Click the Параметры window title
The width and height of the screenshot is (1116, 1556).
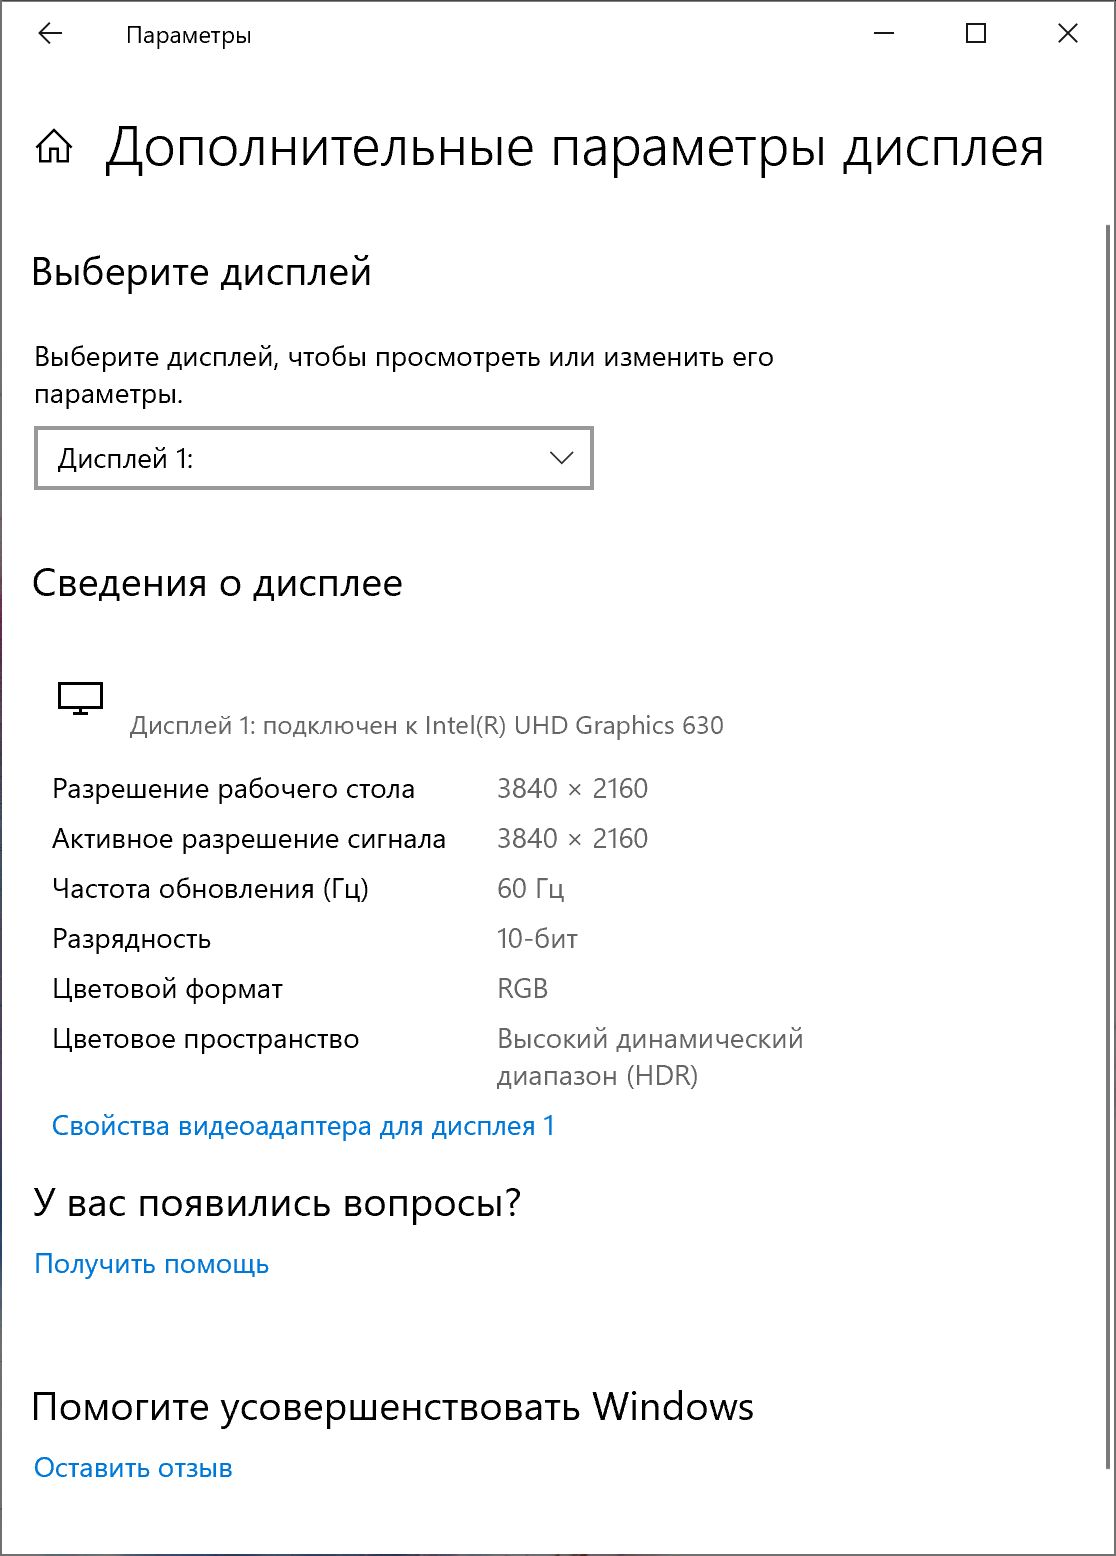(x=189, y=36)
